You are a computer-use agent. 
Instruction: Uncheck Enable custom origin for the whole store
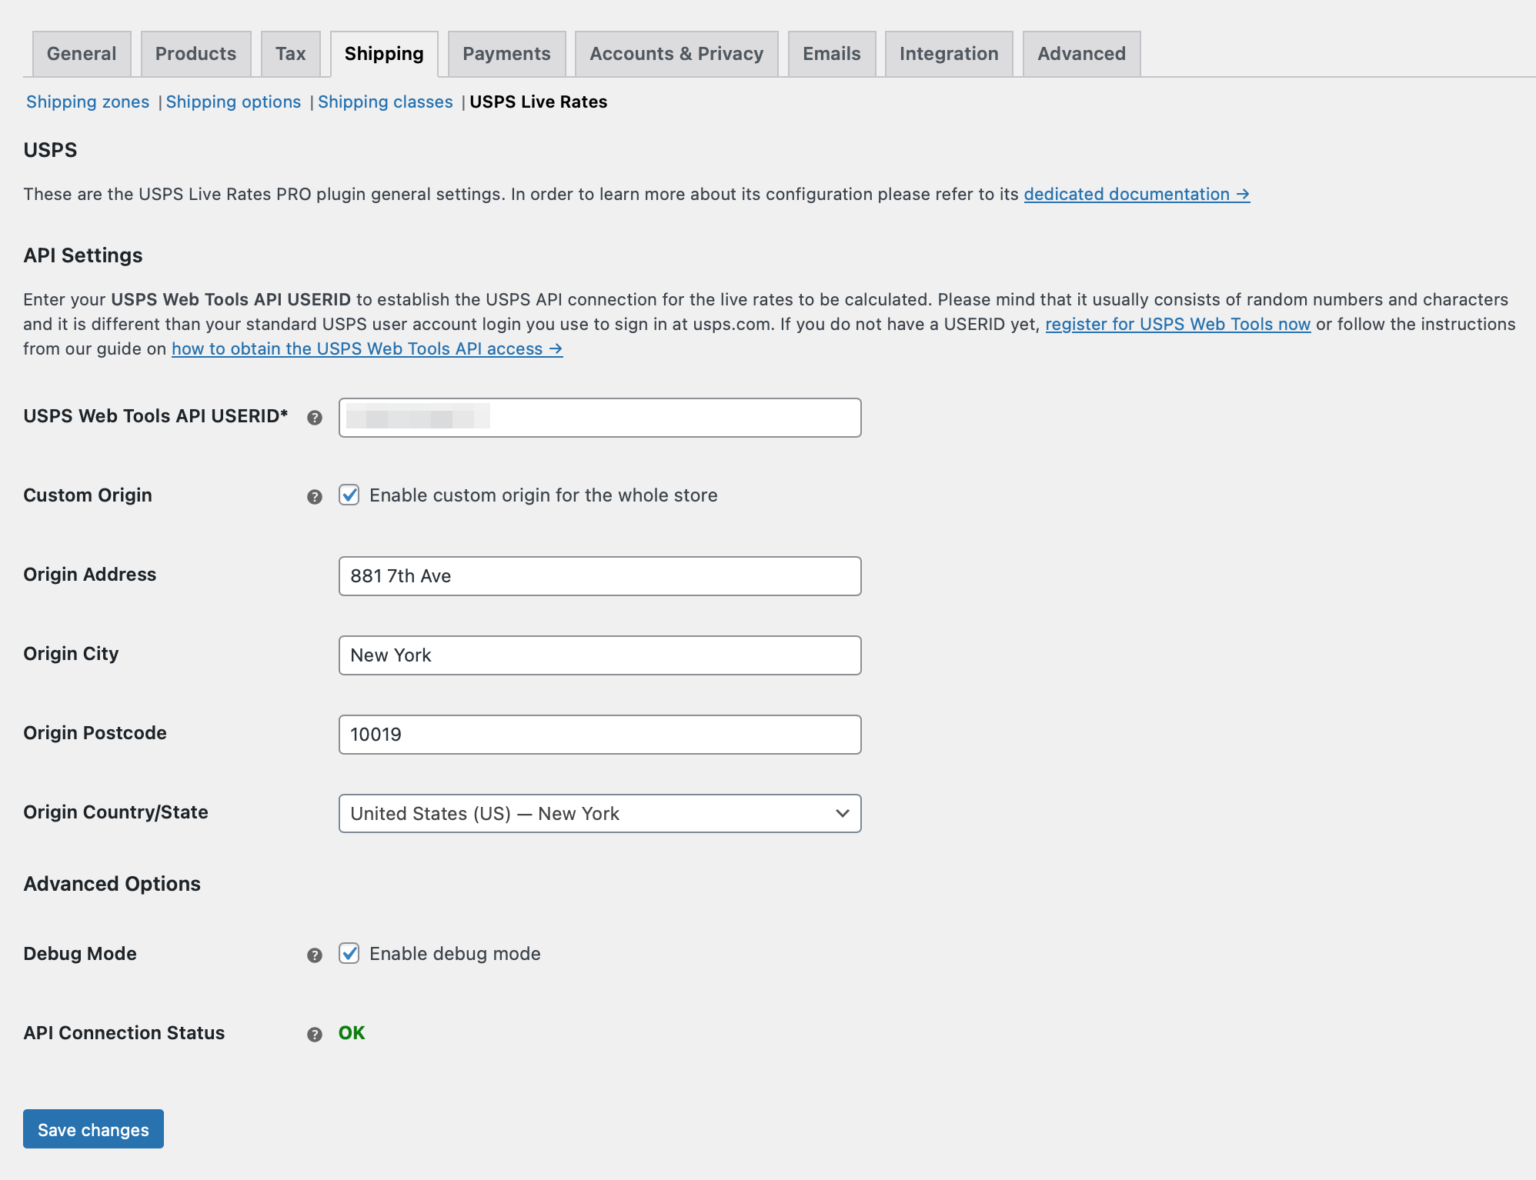(x=349, y=495)
